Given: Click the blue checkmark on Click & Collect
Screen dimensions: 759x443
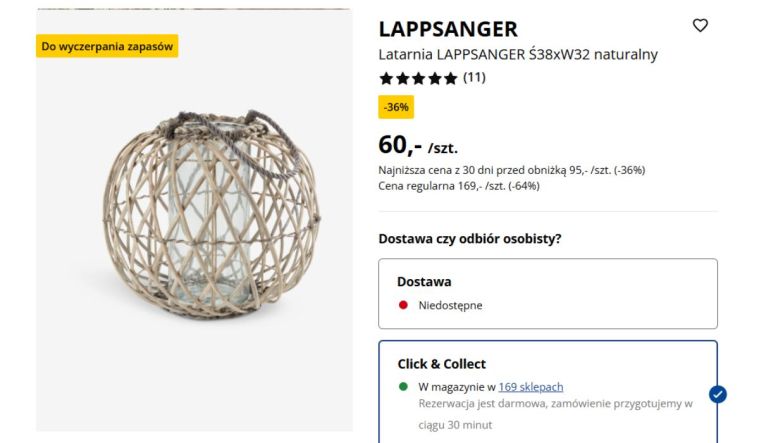Looking at the screenshot, I should click(x=717, y=394).
